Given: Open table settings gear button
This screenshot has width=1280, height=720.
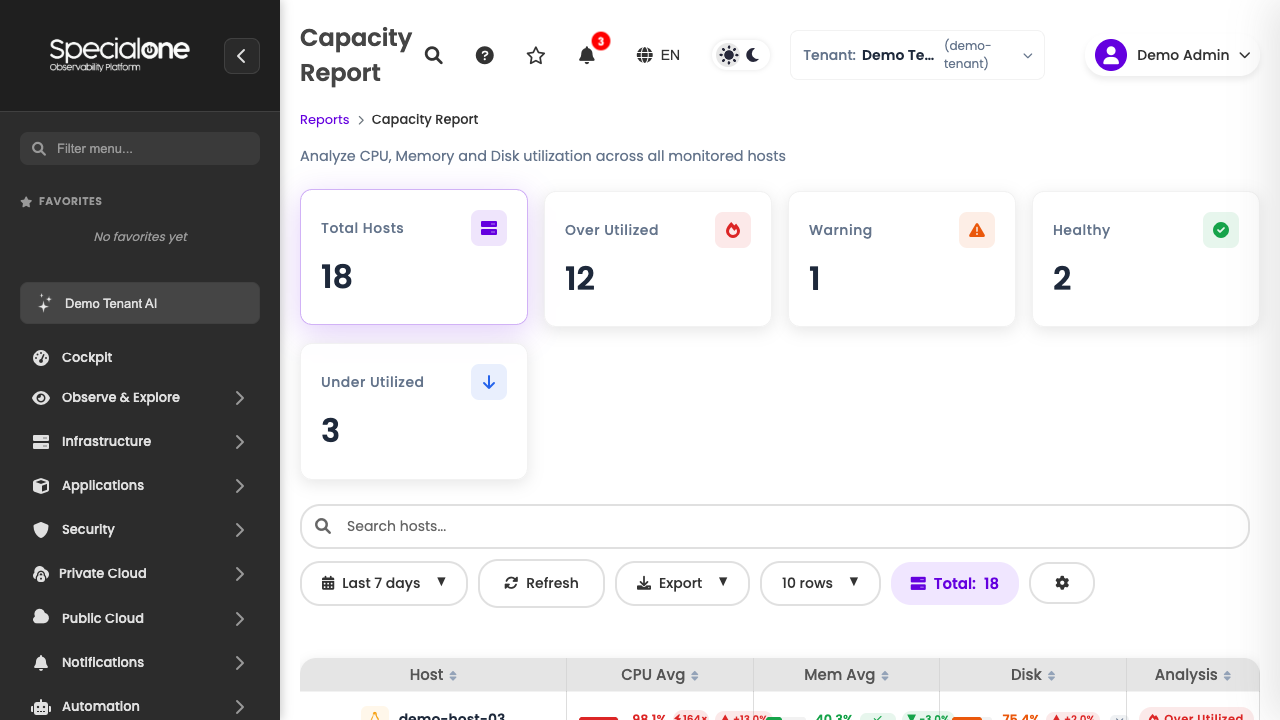Looking at the screenshot, I should 1062,583.
